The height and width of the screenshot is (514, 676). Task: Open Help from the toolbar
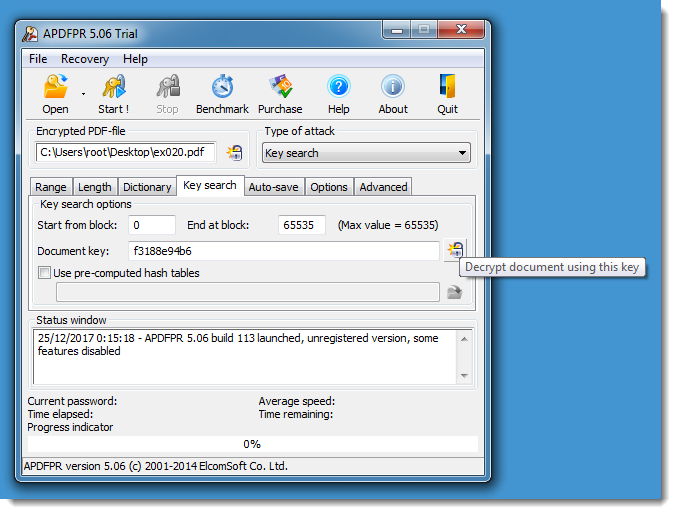pos(339,87)
